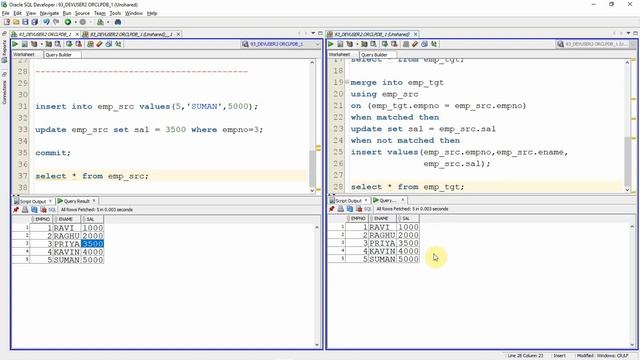Screen dimensions: 640x360
Task: Open the Tools menu
Action: tap(115, 13)
